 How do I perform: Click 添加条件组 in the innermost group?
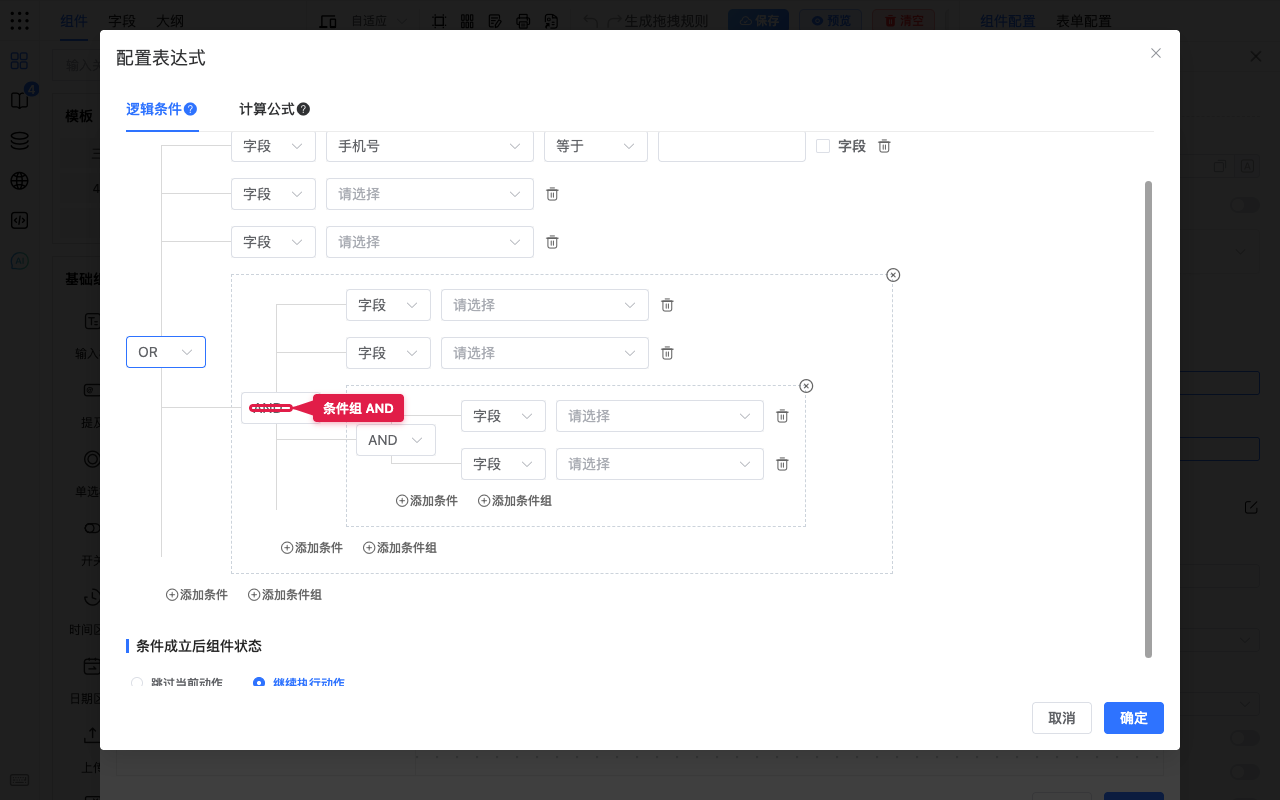click(x=515, y=501)
